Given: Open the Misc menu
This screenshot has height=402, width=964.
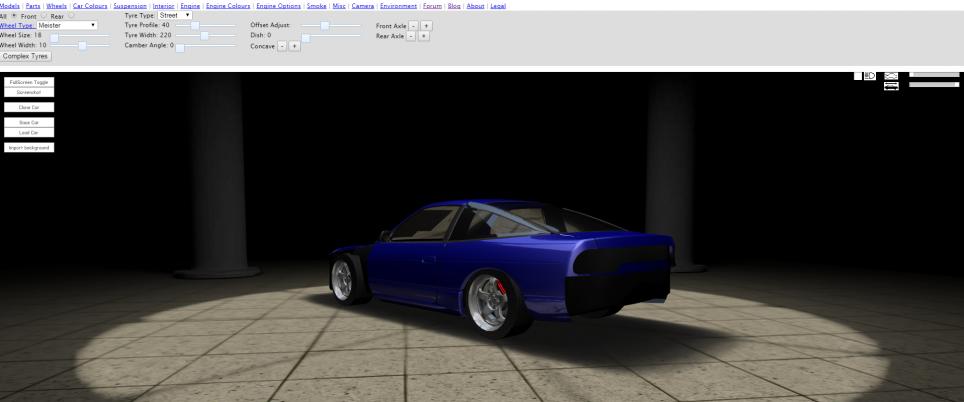Looking at the screenshot, I should [x=339, y=6].
